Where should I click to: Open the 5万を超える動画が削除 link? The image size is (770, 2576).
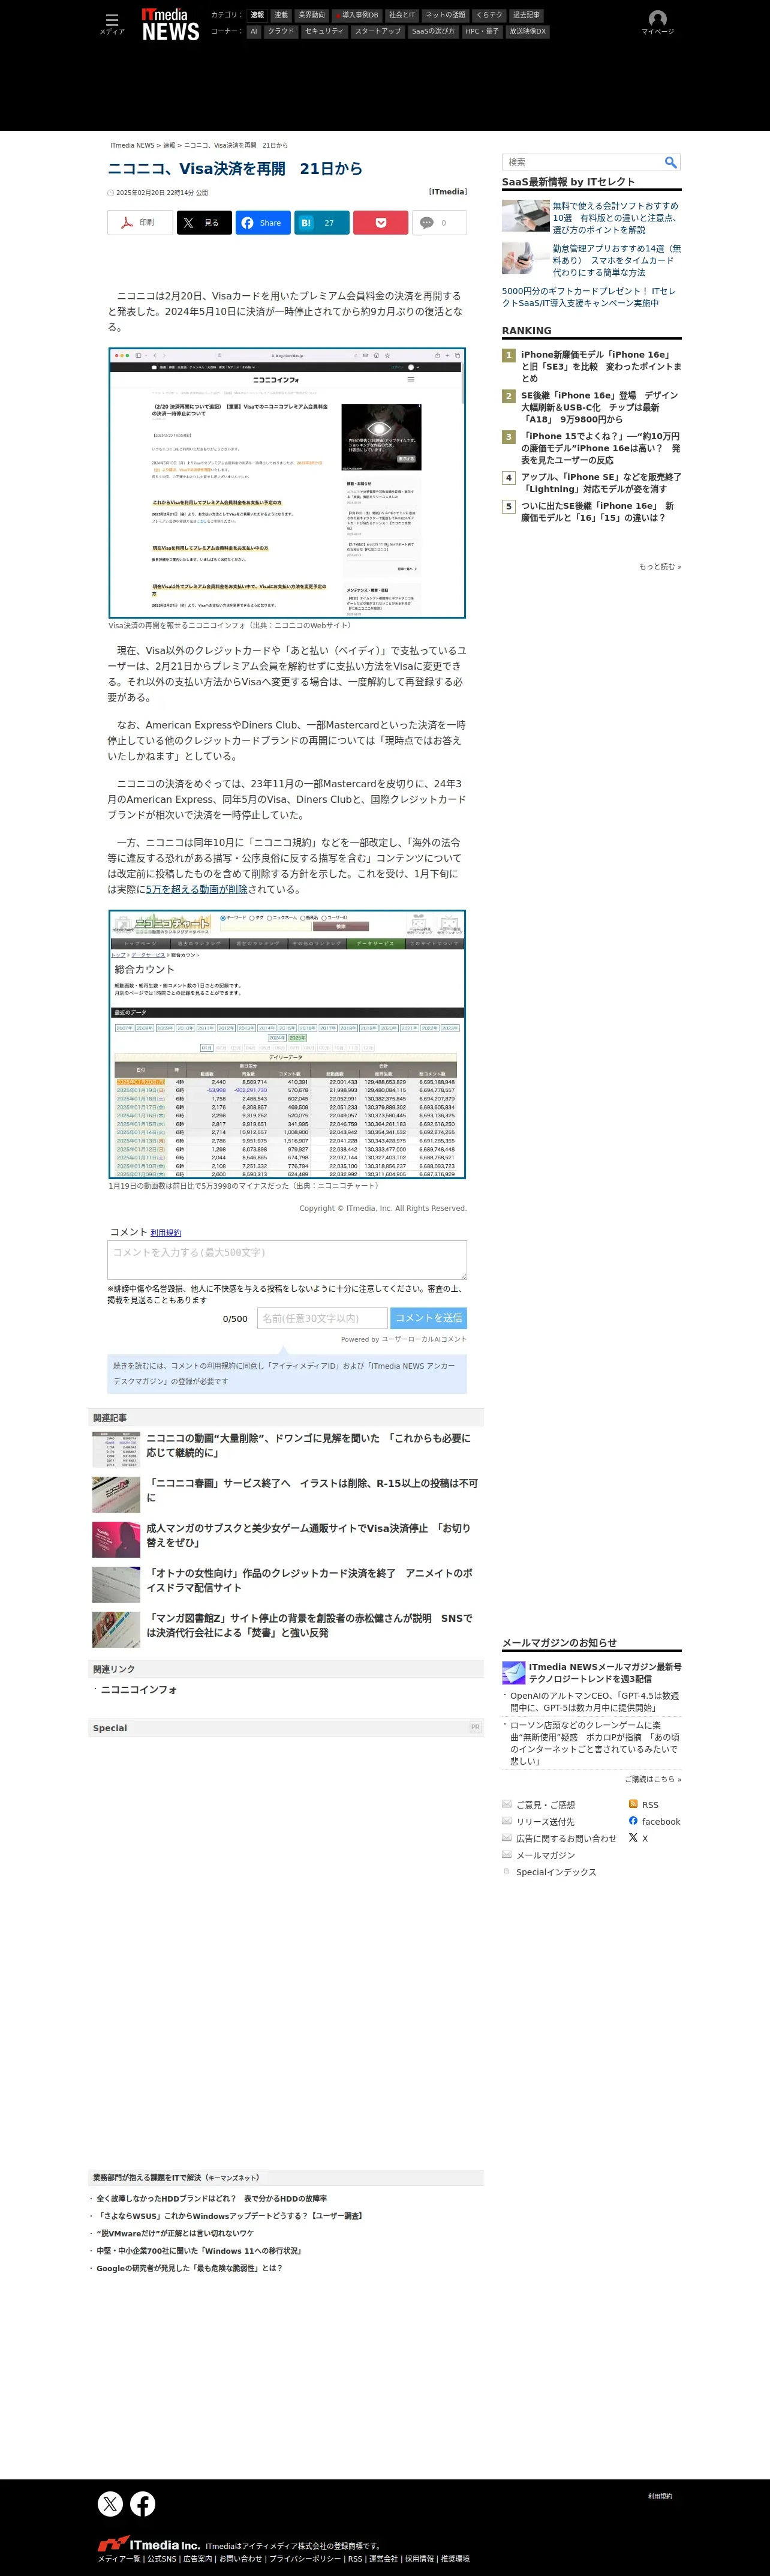click(x=197, y=889)
